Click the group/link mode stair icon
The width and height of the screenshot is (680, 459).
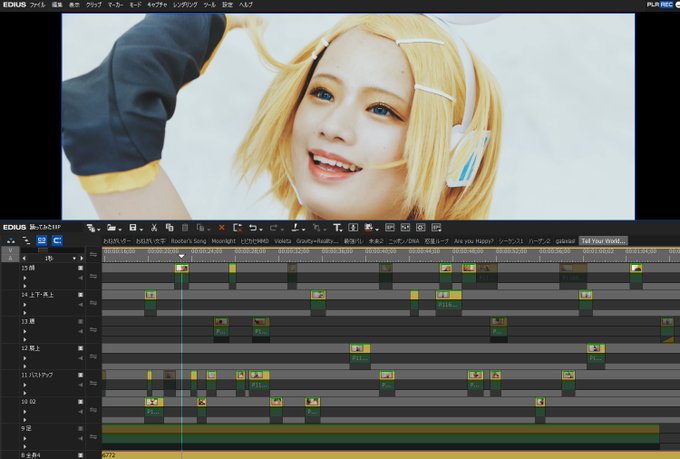coord(26,240)
